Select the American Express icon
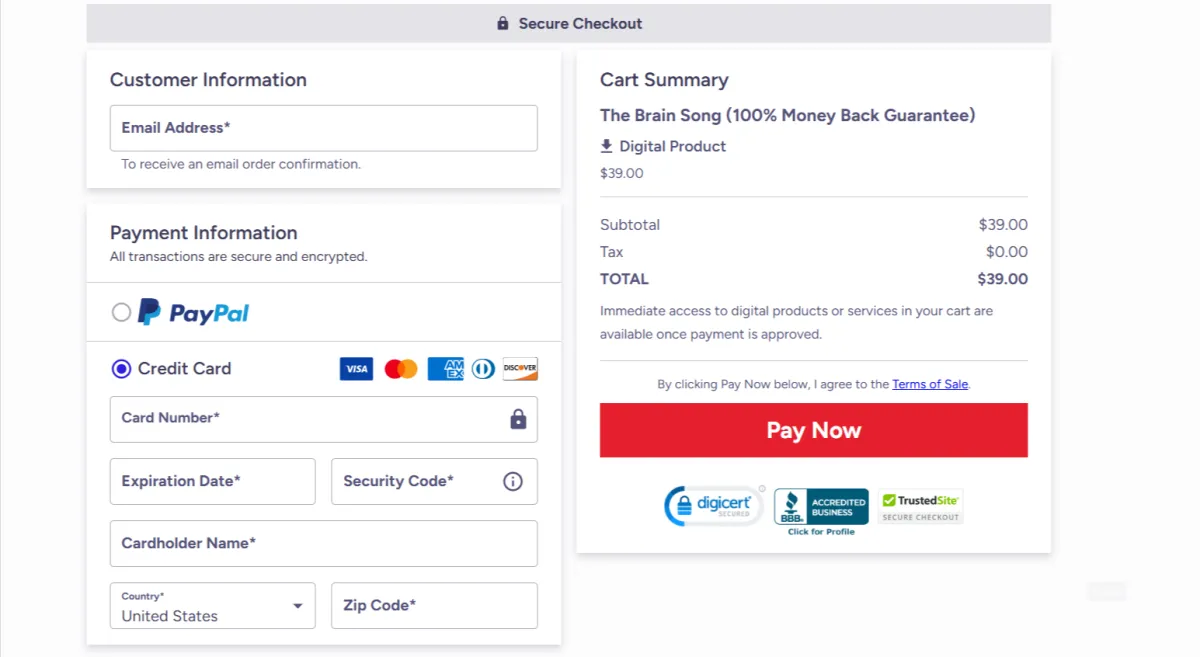The width and height of the screenshot is (1200, 657). [x=444, y=369]
